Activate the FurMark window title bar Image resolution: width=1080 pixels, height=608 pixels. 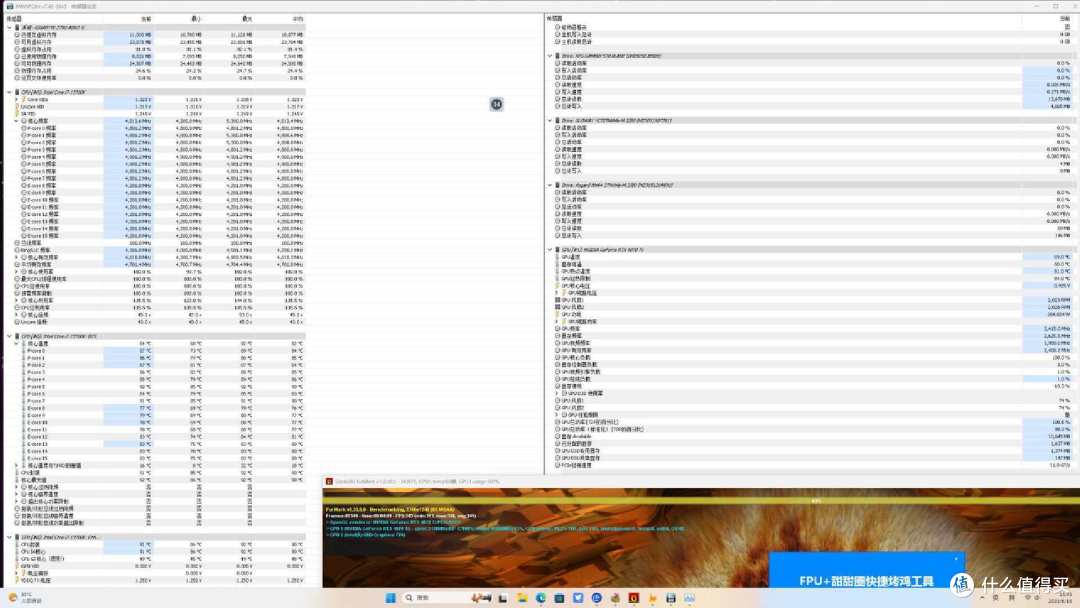click(701, 481)
